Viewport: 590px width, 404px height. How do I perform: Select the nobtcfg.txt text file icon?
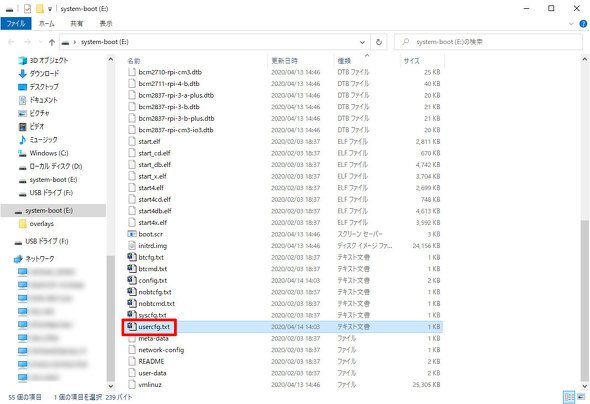[x=132, y=292]
